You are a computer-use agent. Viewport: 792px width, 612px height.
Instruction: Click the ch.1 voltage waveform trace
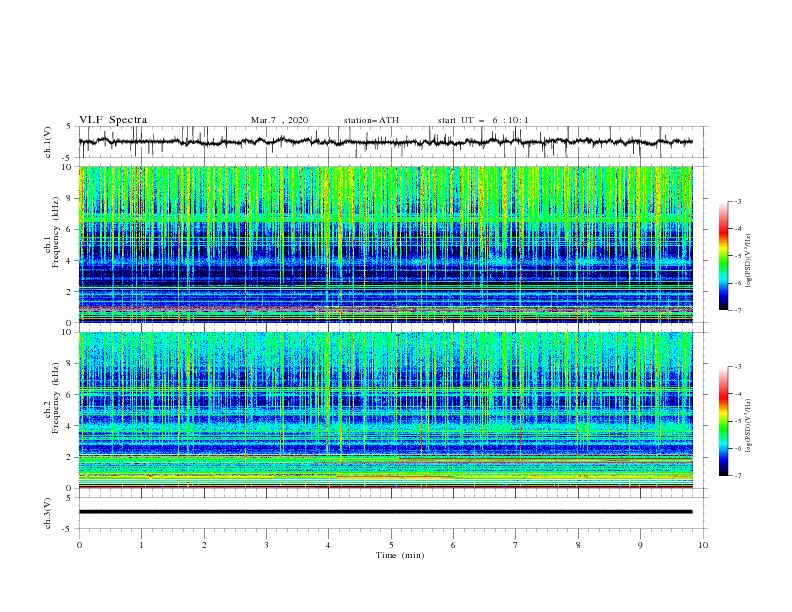click(385, 142)
